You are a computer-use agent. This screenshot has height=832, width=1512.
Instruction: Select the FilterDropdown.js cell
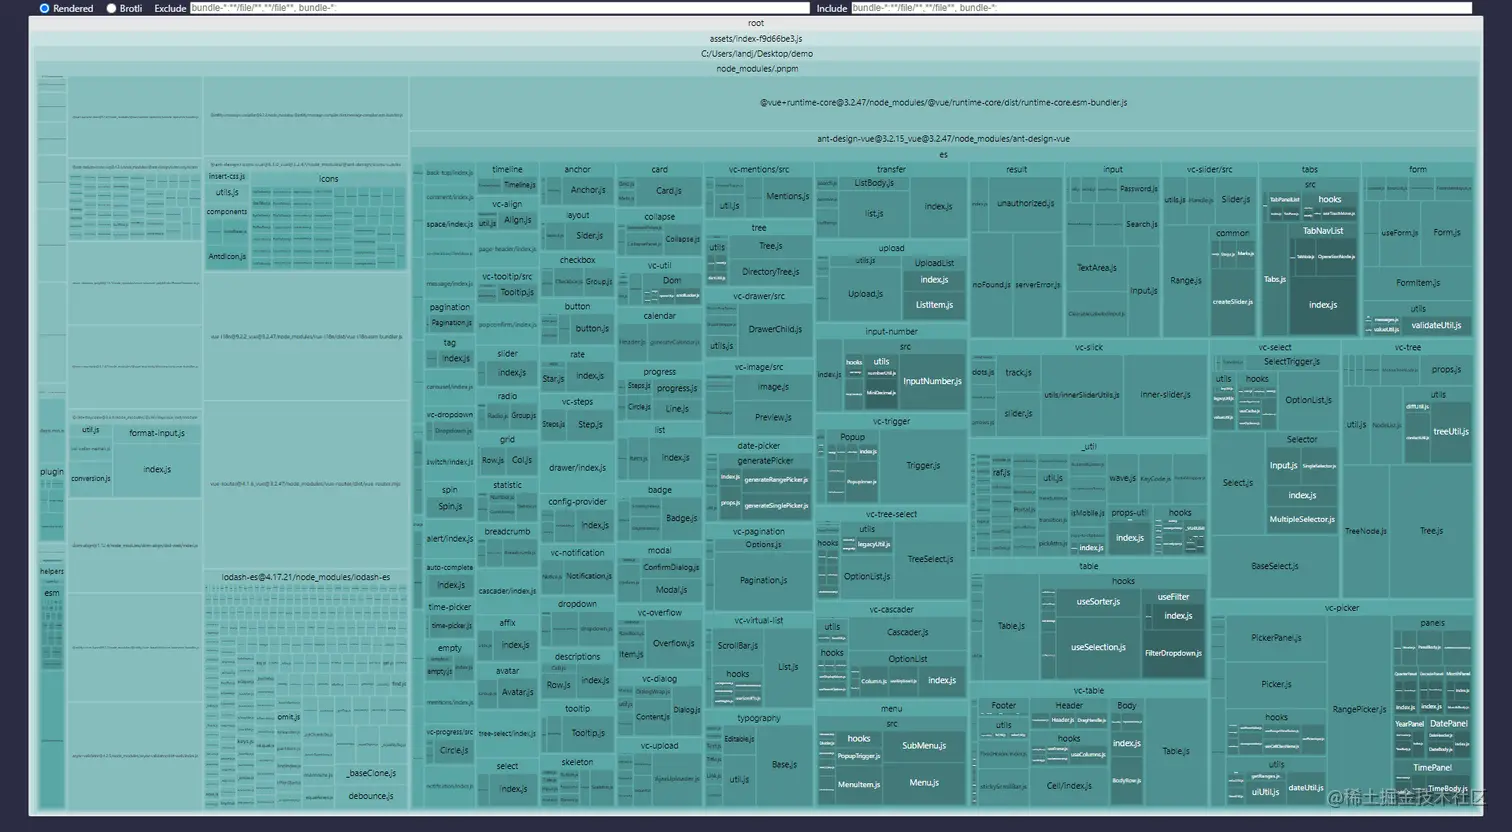1173,654
